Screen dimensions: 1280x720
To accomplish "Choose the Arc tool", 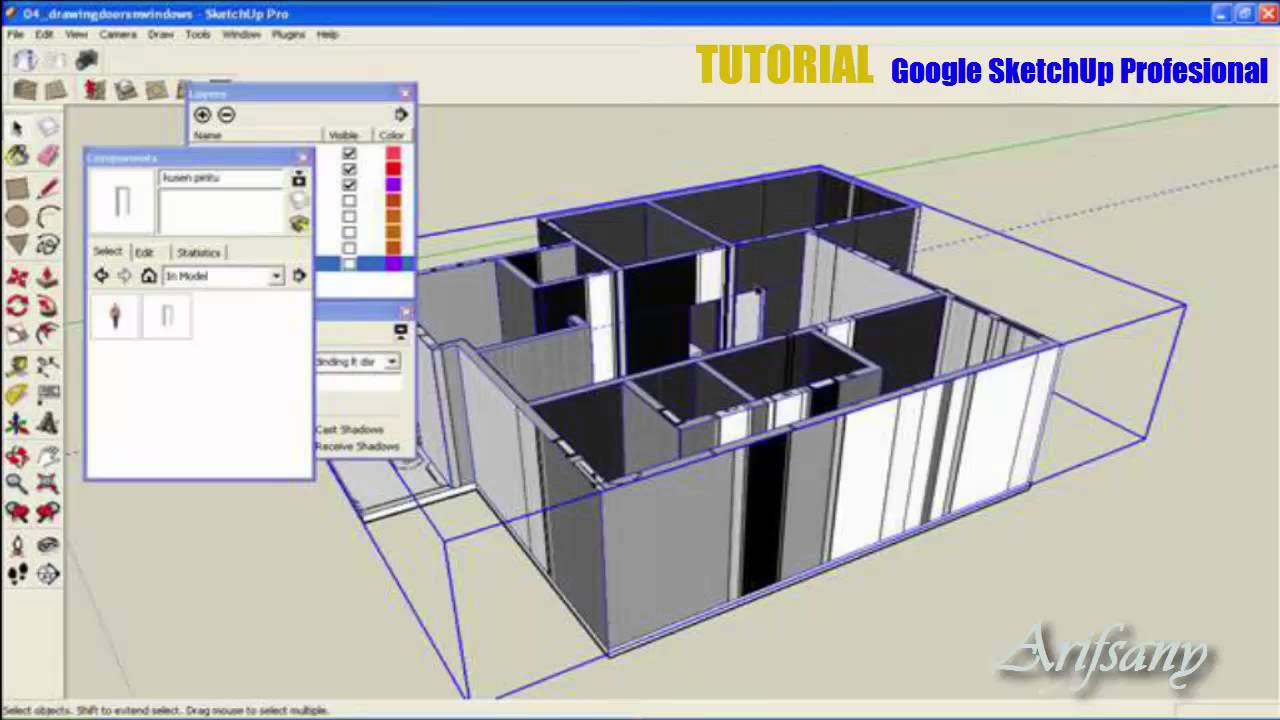I will click(48, 216).
